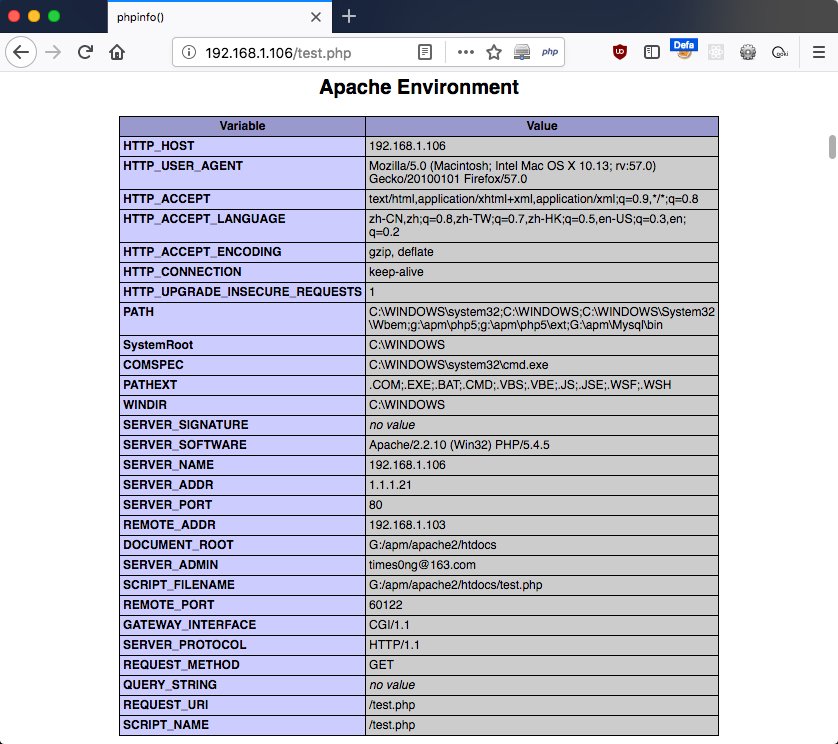
Task: Click the forward navigation arrow
Action: coord(53,52)
